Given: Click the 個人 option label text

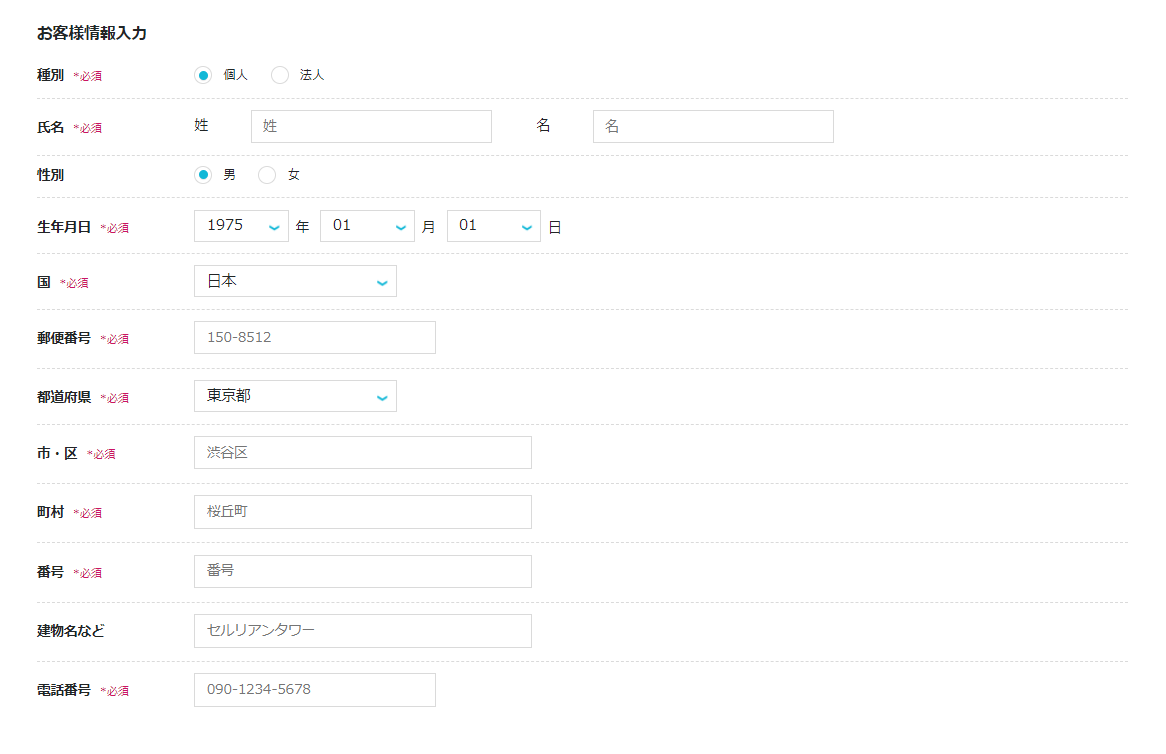Looking at the screenshot, I should point(236,75).
